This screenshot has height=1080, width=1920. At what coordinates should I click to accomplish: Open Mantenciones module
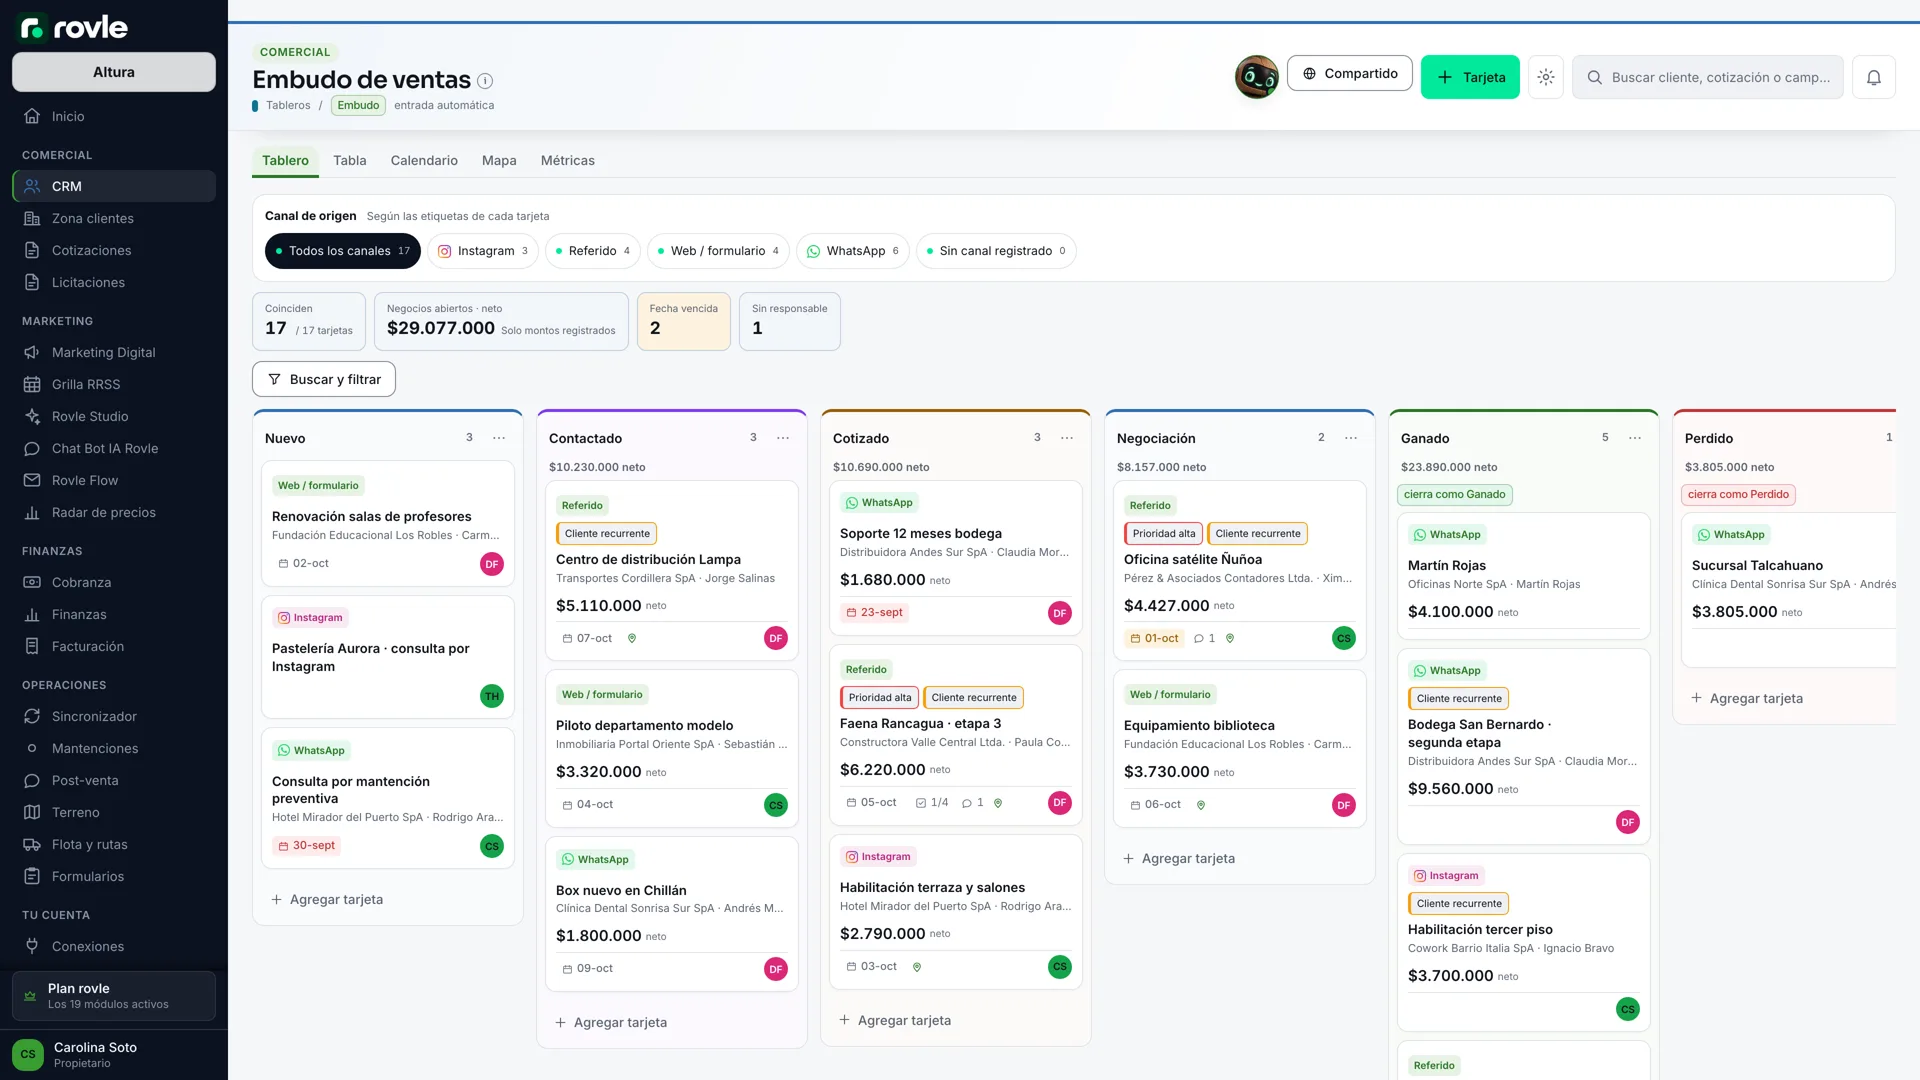pos(114,748)
